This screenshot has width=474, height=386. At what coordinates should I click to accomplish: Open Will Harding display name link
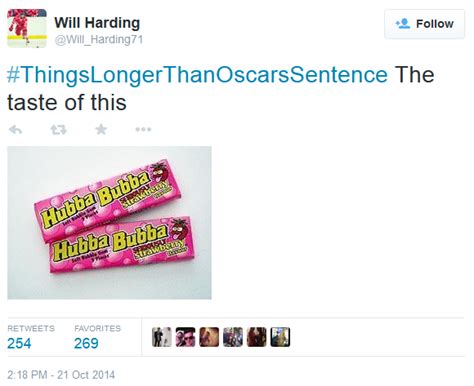click(x=97, y=23)
